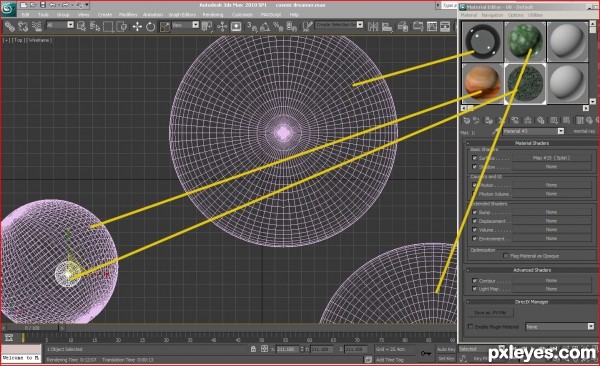
Task: Click Assign Material to Selection icon
Action: tap(489, 120)
